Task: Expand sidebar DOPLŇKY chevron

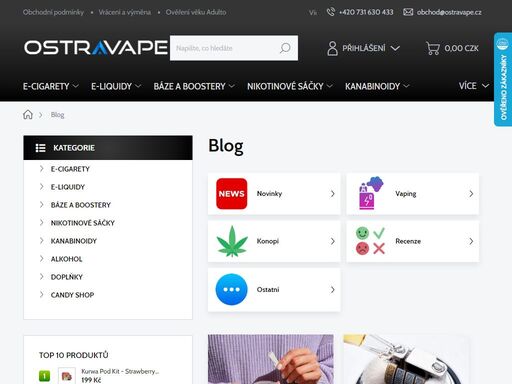Action: 42,277
